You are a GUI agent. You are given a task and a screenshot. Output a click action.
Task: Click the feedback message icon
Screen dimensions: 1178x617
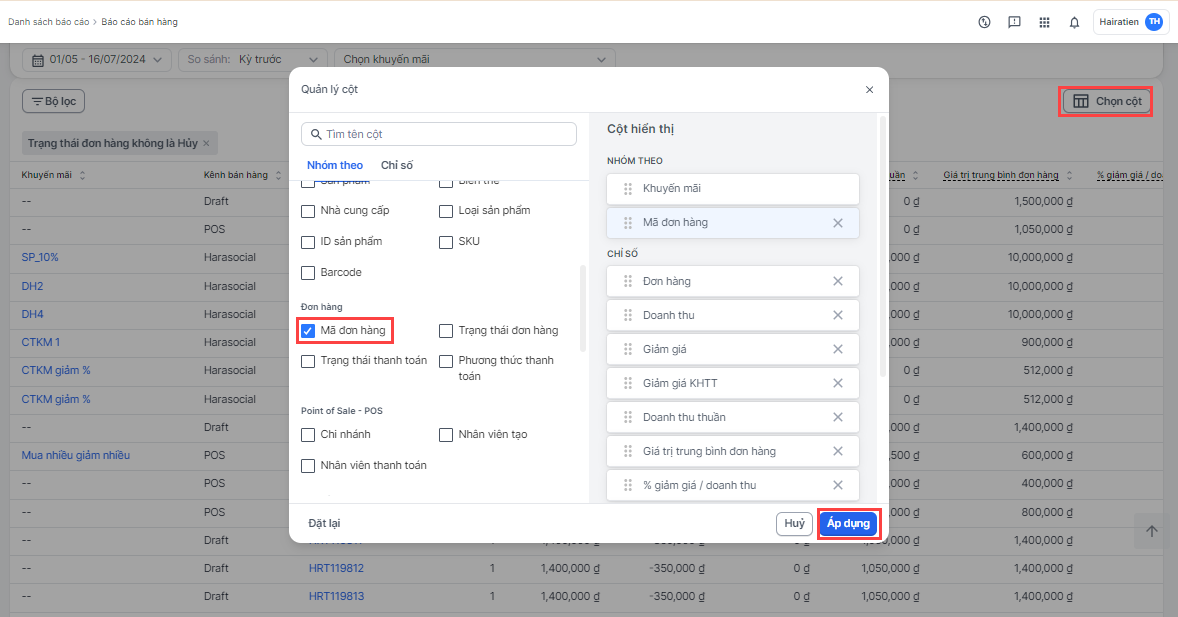coord(1014,22)
